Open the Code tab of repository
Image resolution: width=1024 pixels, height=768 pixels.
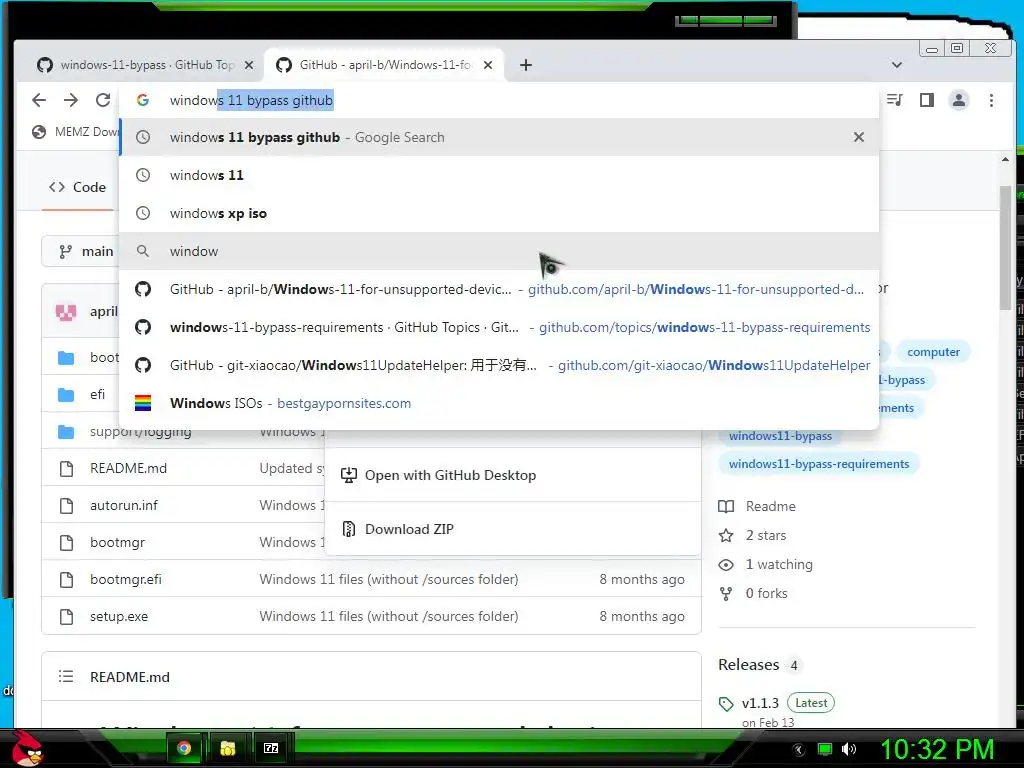pos(77,187)
